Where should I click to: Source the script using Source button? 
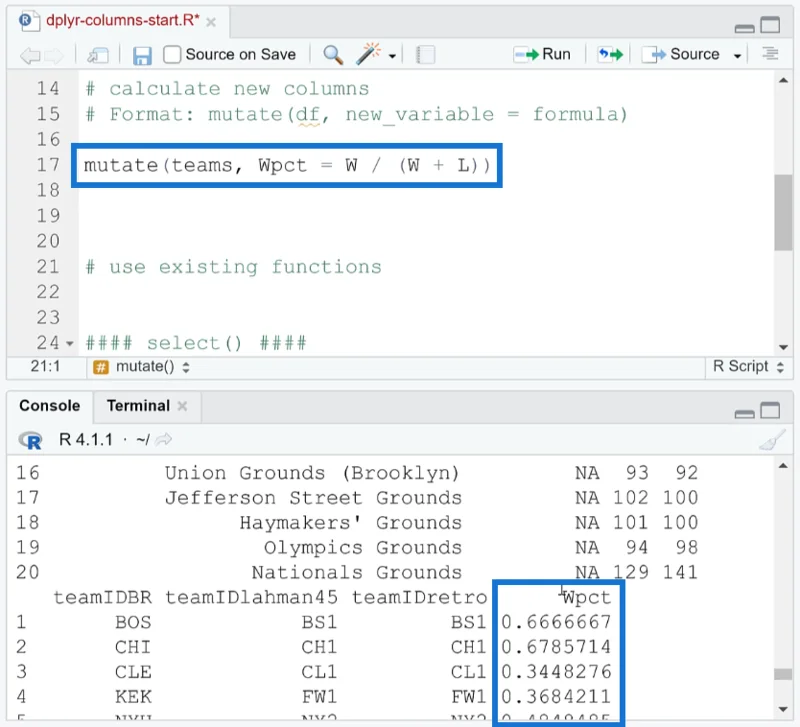pos(681,54)
